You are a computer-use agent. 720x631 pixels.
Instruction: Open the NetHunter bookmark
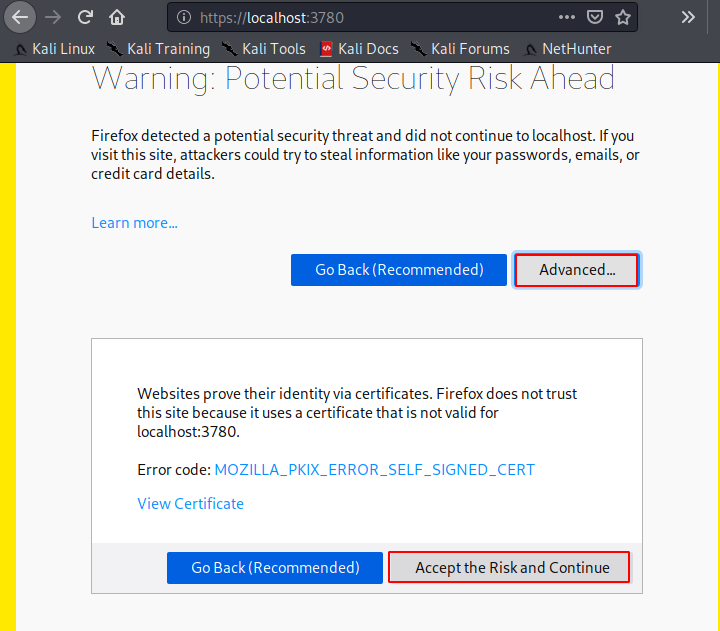[568, 49]
